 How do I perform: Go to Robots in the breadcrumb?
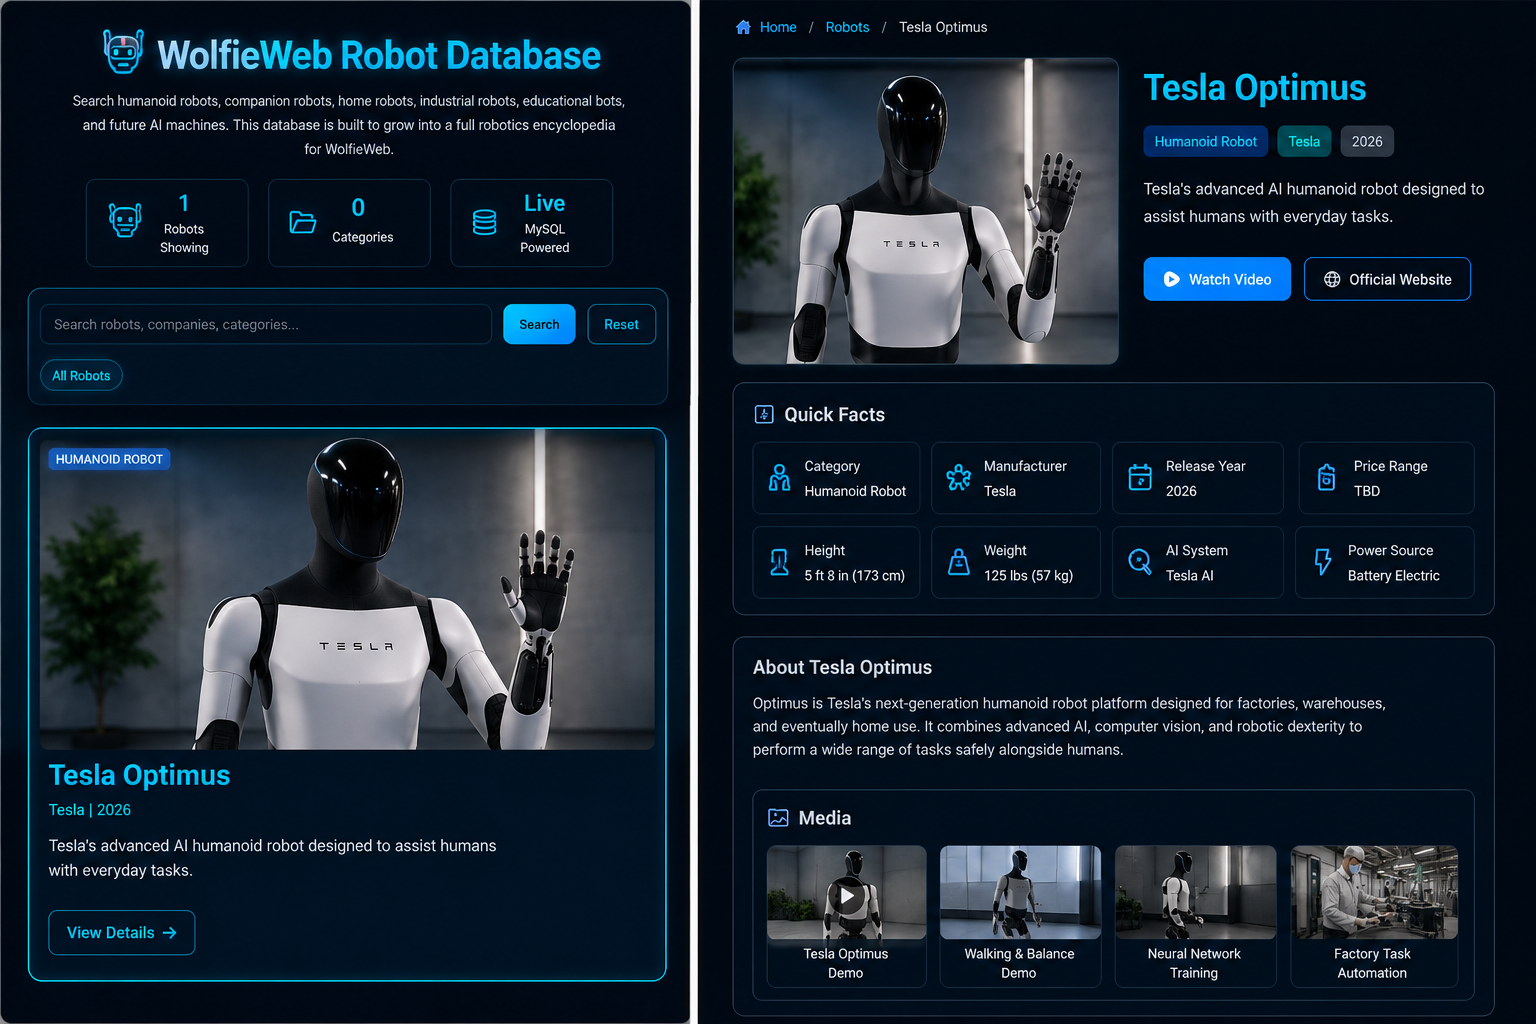(847, 27)
